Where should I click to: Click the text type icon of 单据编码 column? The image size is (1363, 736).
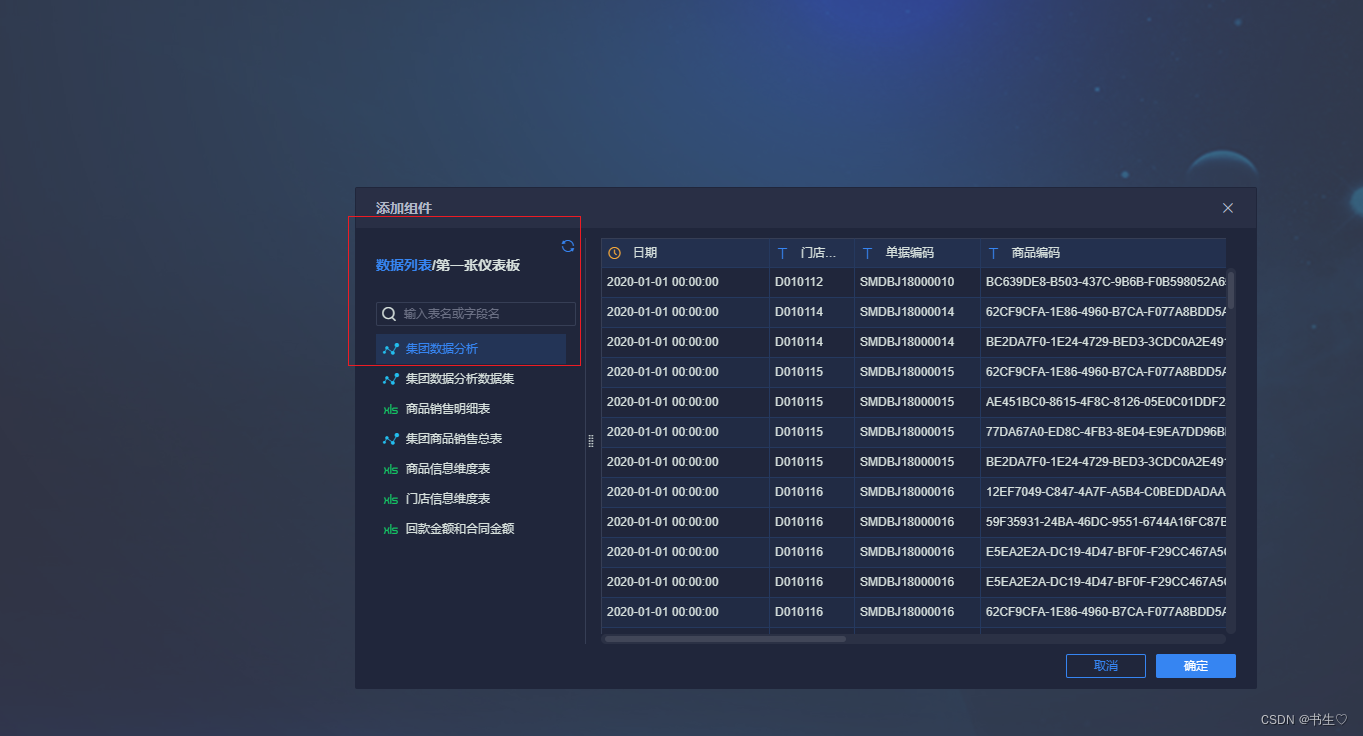pyautogui.click(x=867, y=253)
